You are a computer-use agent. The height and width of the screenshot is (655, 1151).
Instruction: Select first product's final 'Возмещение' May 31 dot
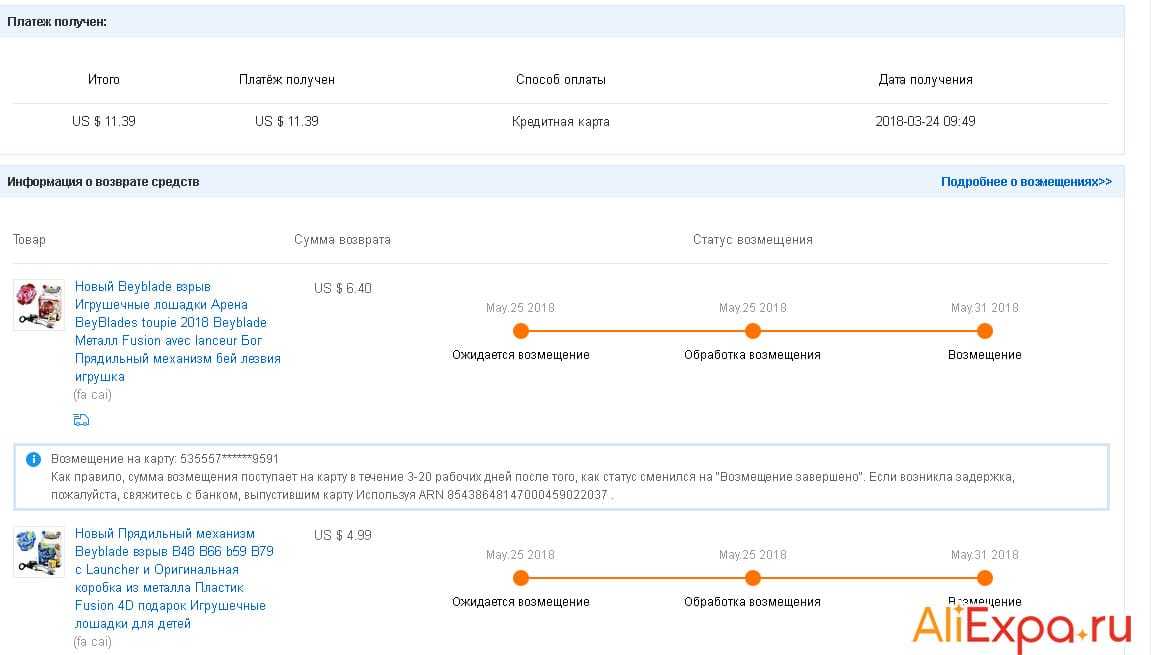tap(984, 331)
